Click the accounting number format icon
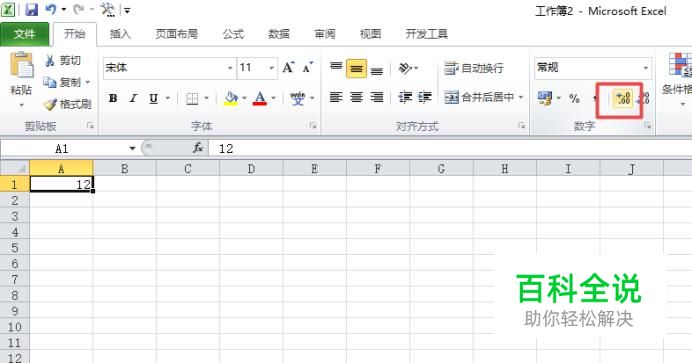Screen dimensions: 692x363 point(545,98)
